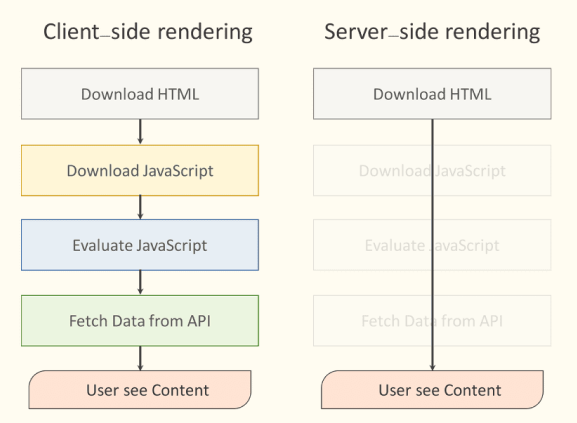The width and height of the screenshot is (577, 423).
Task: Select the blue Evaluate JavaScript box
Action: pos(140,245)
